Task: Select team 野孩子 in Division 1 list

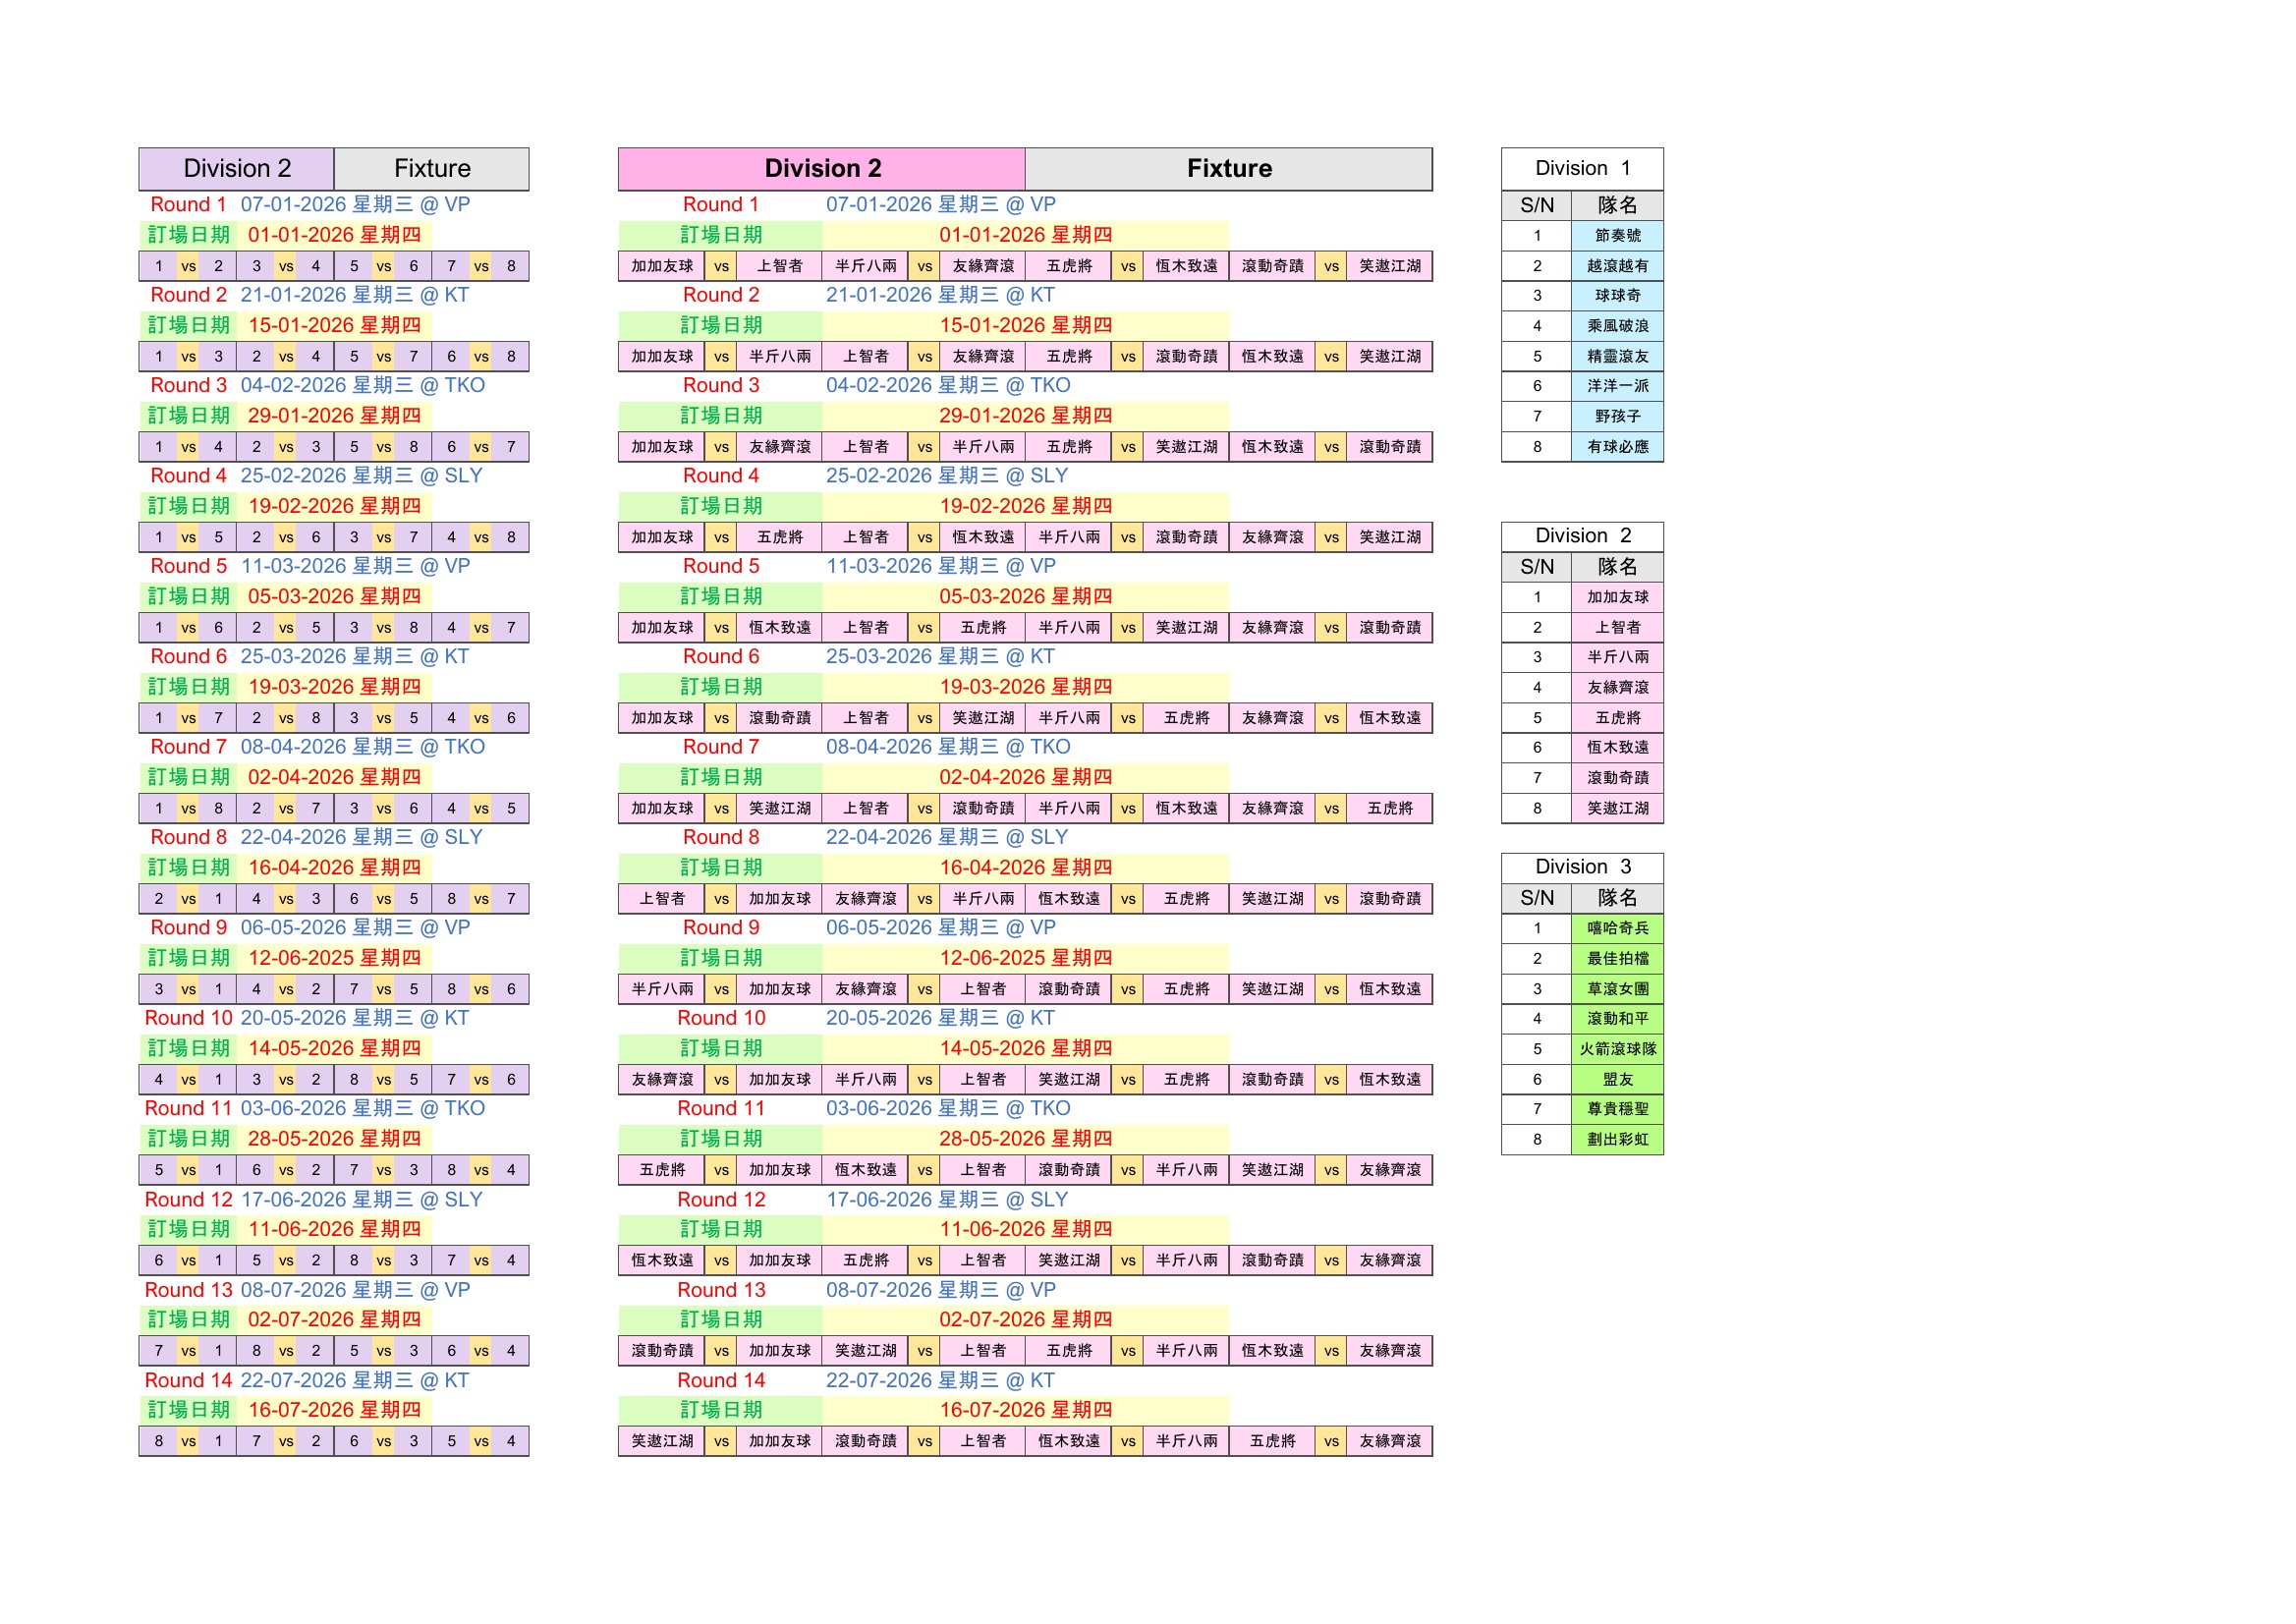Action: pyautogui.click(x=1617, y=416)
